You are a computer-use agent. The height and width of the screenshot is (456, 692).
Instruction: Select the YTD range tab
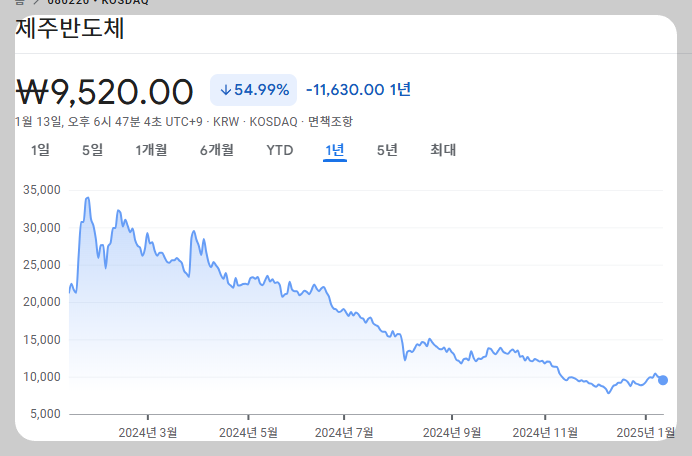coord(280,151)
